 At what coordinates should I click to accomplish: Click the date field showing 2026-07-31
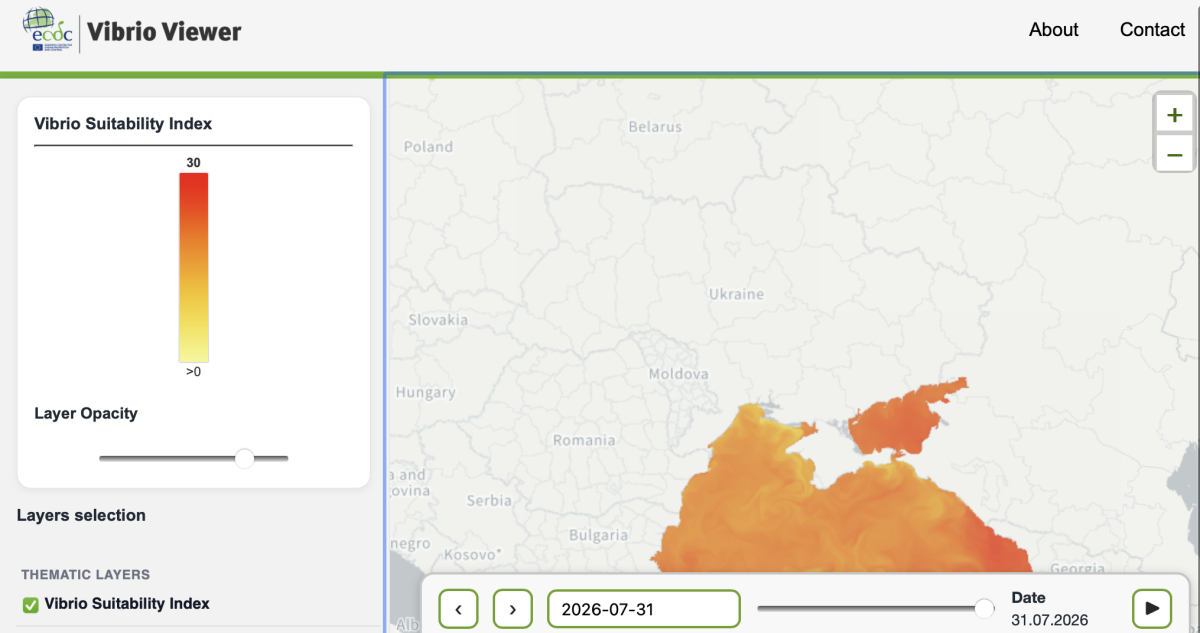pyautogui.click(x=644, y=608)
